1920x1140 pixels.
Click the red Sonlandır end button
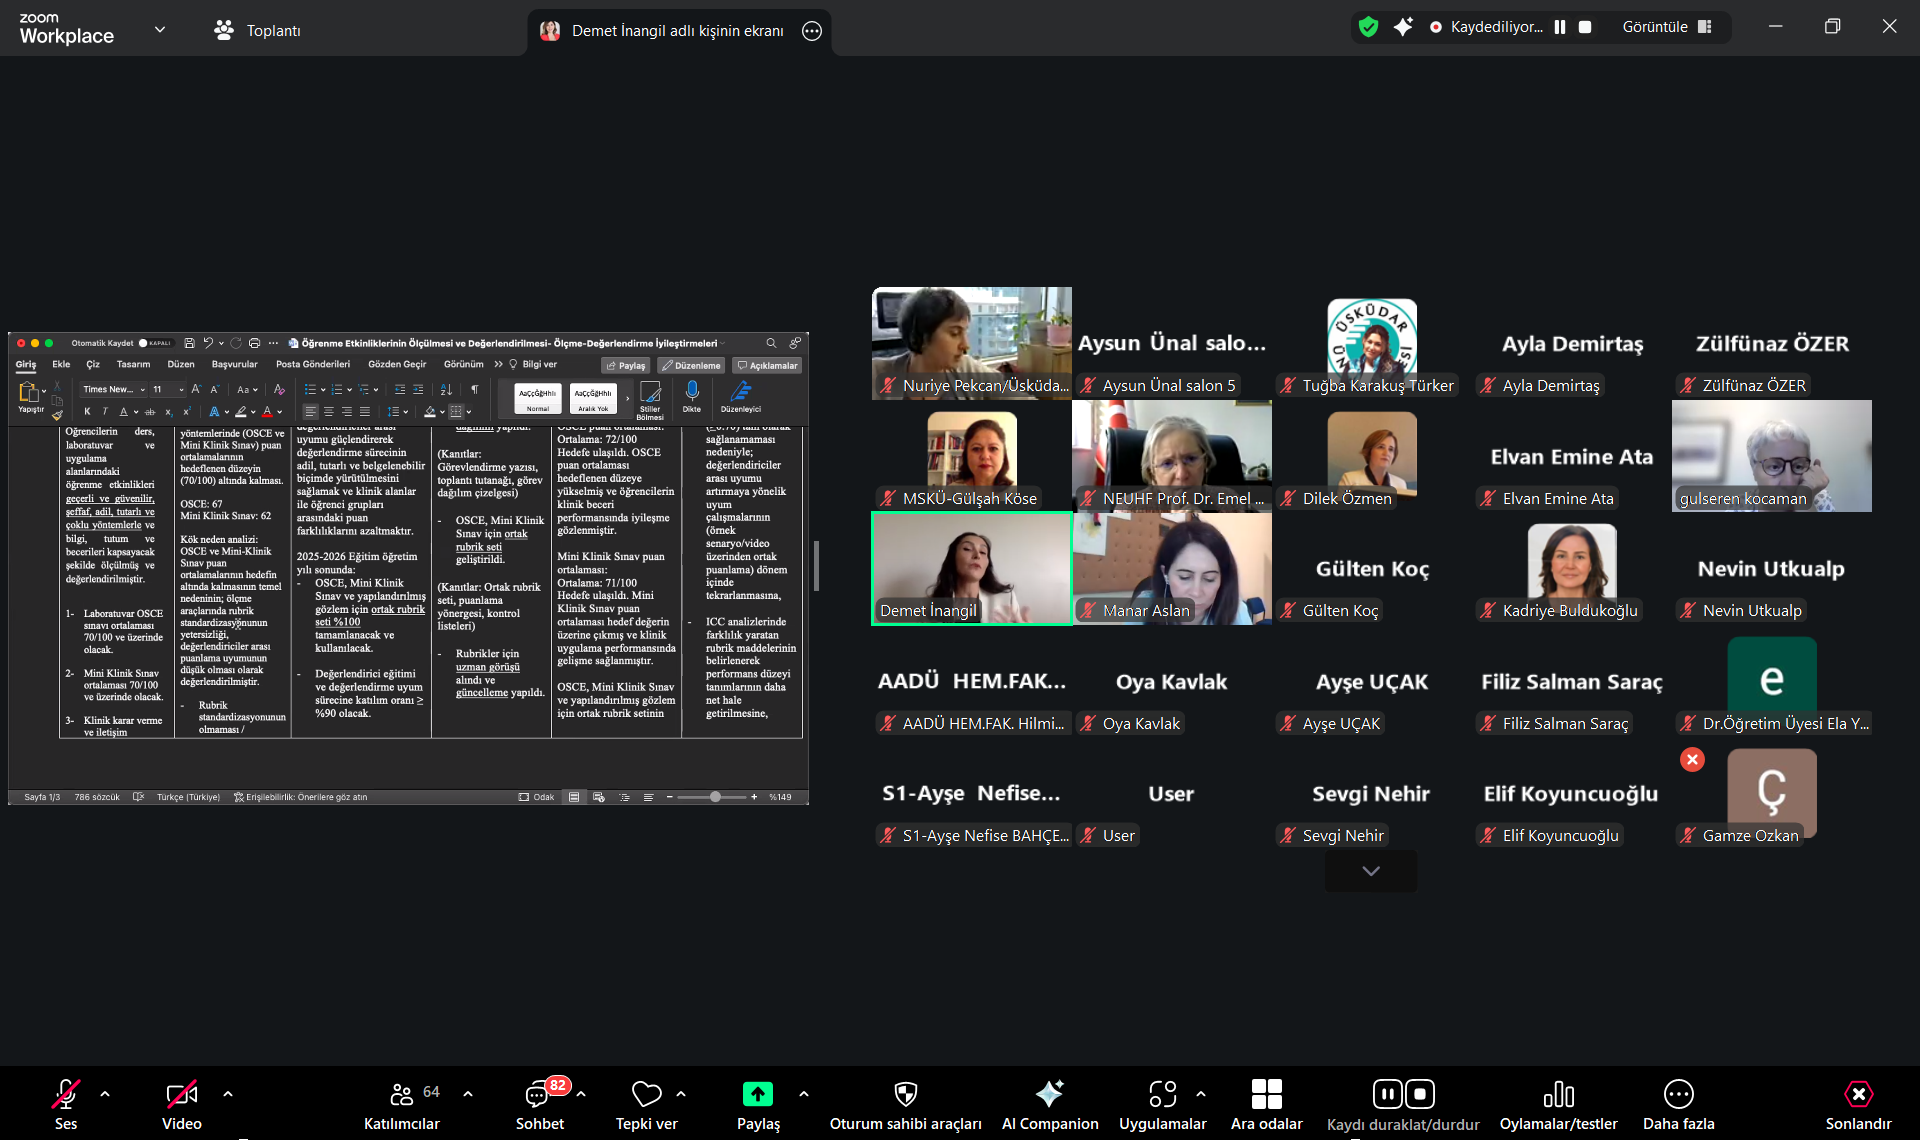click(x=1857, y=1094)
